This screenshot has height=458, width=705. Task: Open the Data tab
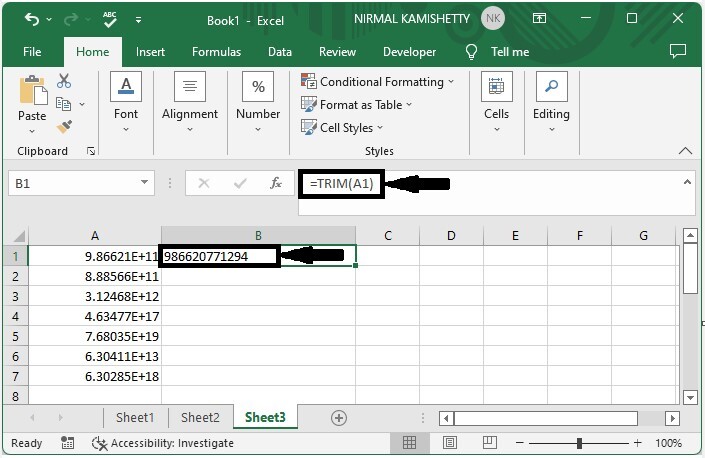(x=280, y=52)
